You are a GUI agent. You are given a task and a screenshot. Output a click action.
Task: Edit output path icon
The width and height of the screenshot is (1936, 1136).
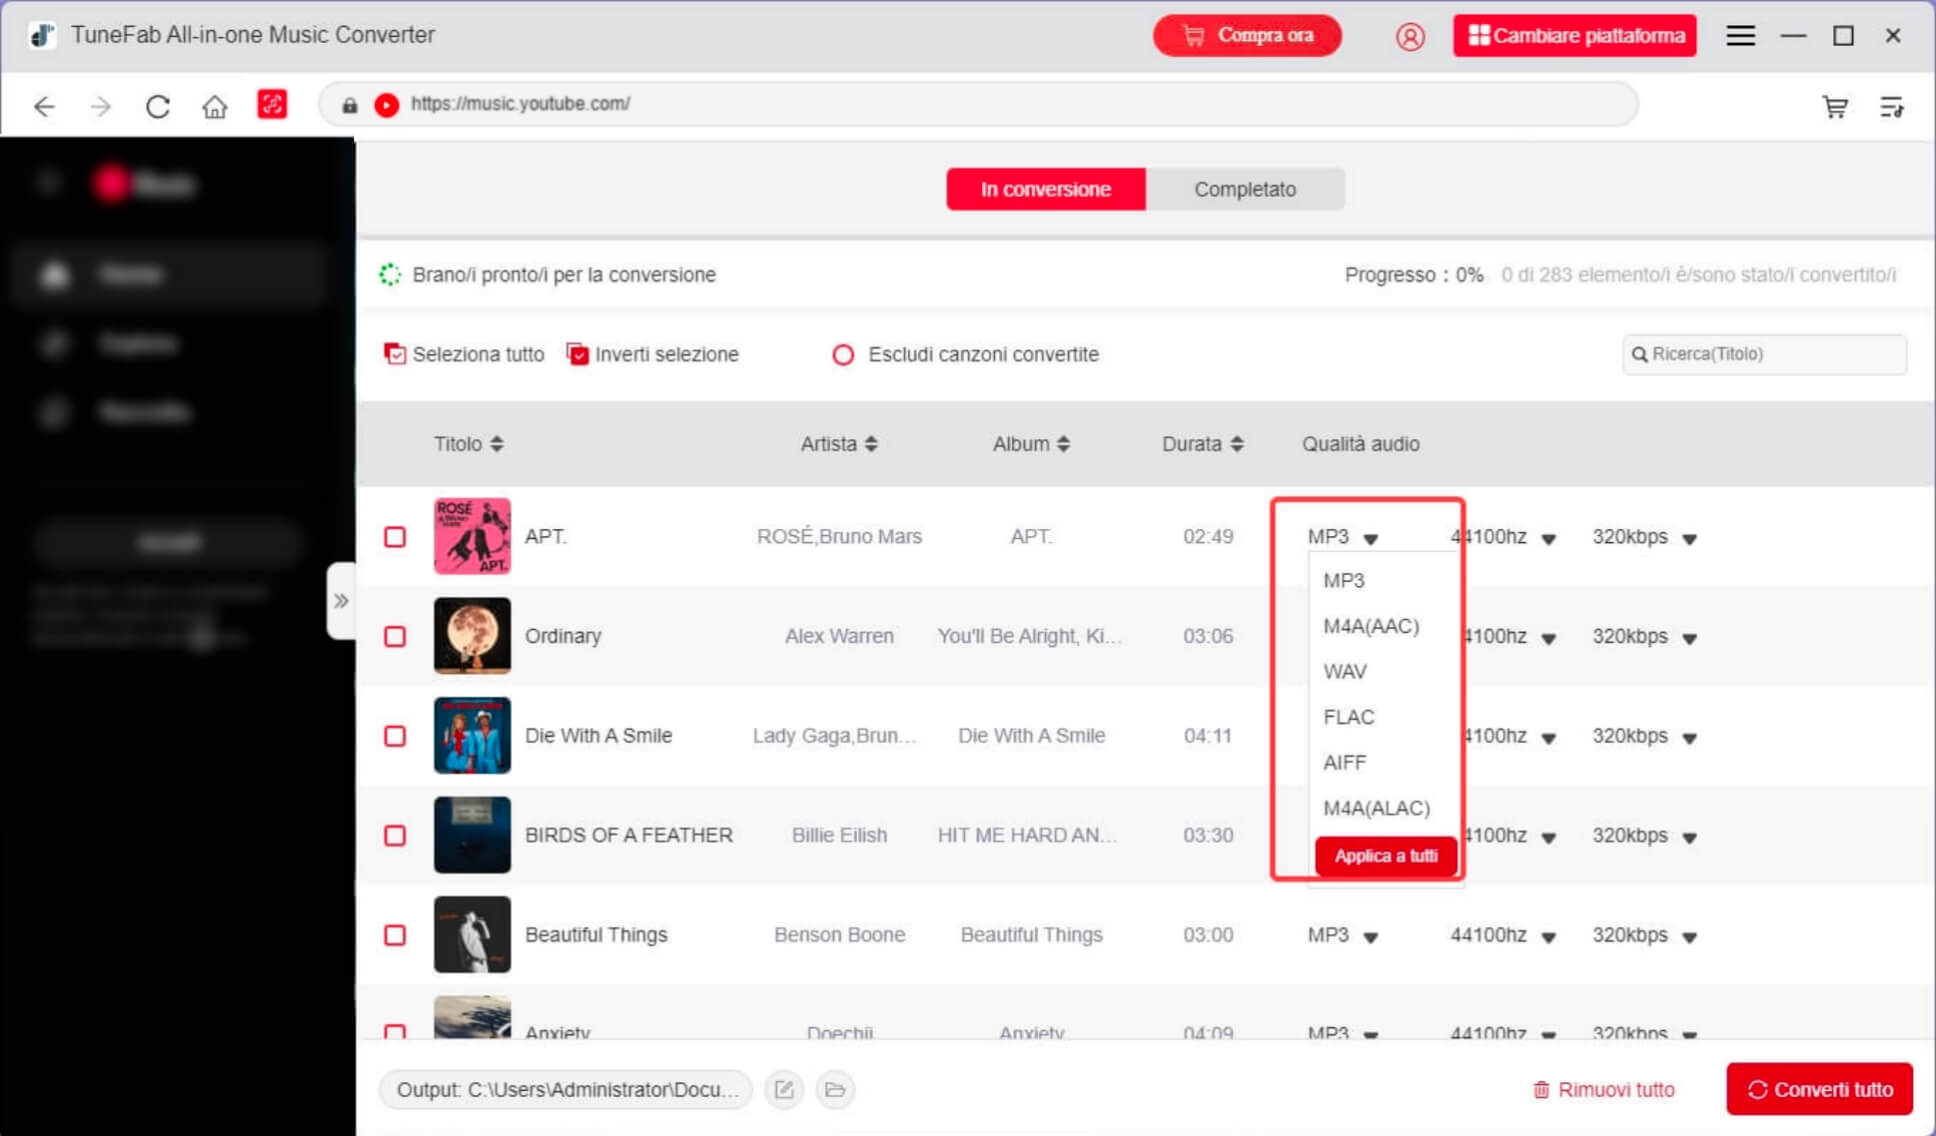784,1089
